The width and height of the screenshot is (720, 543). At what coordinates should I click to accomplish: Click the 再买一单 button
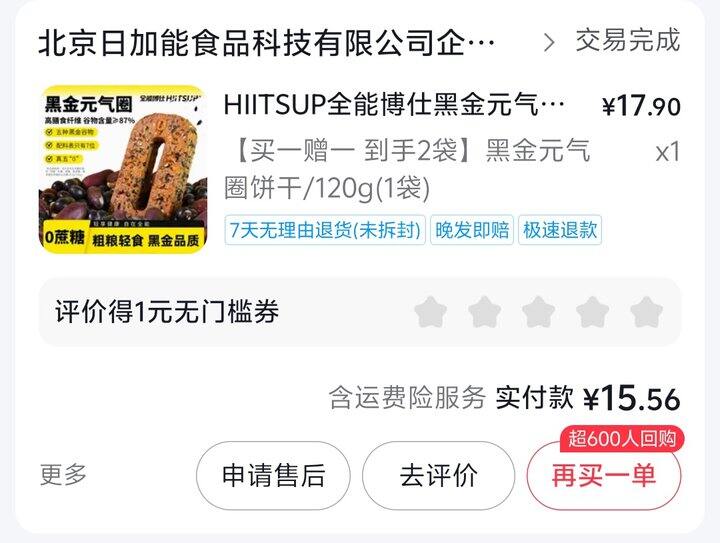click(603, 476)
